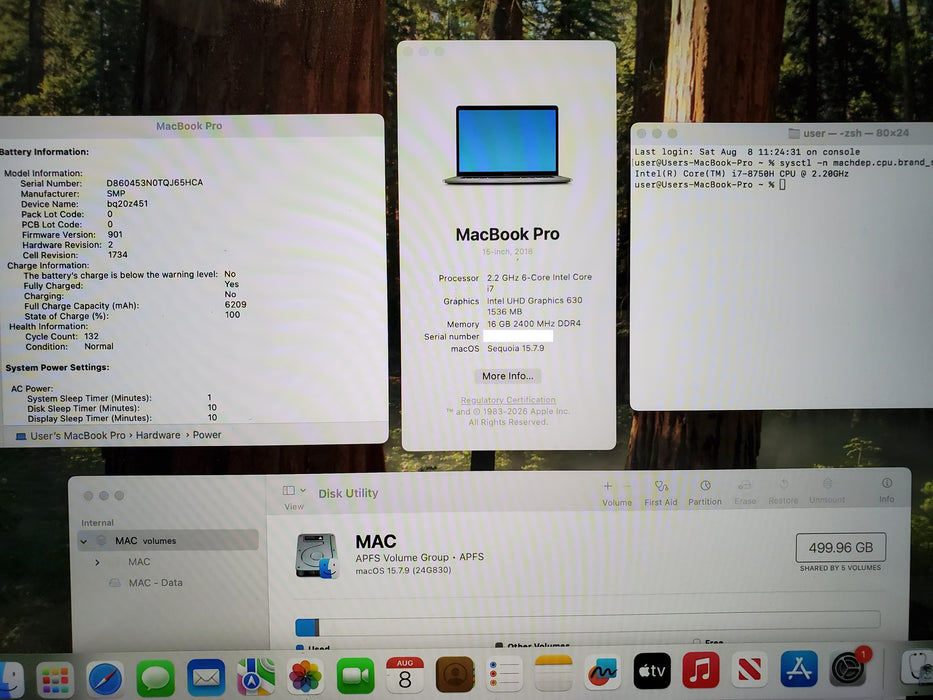The width and height of the screenshot is (933, 700).
Task: Open Regulatory Certification link
Action: coord(508,400)
